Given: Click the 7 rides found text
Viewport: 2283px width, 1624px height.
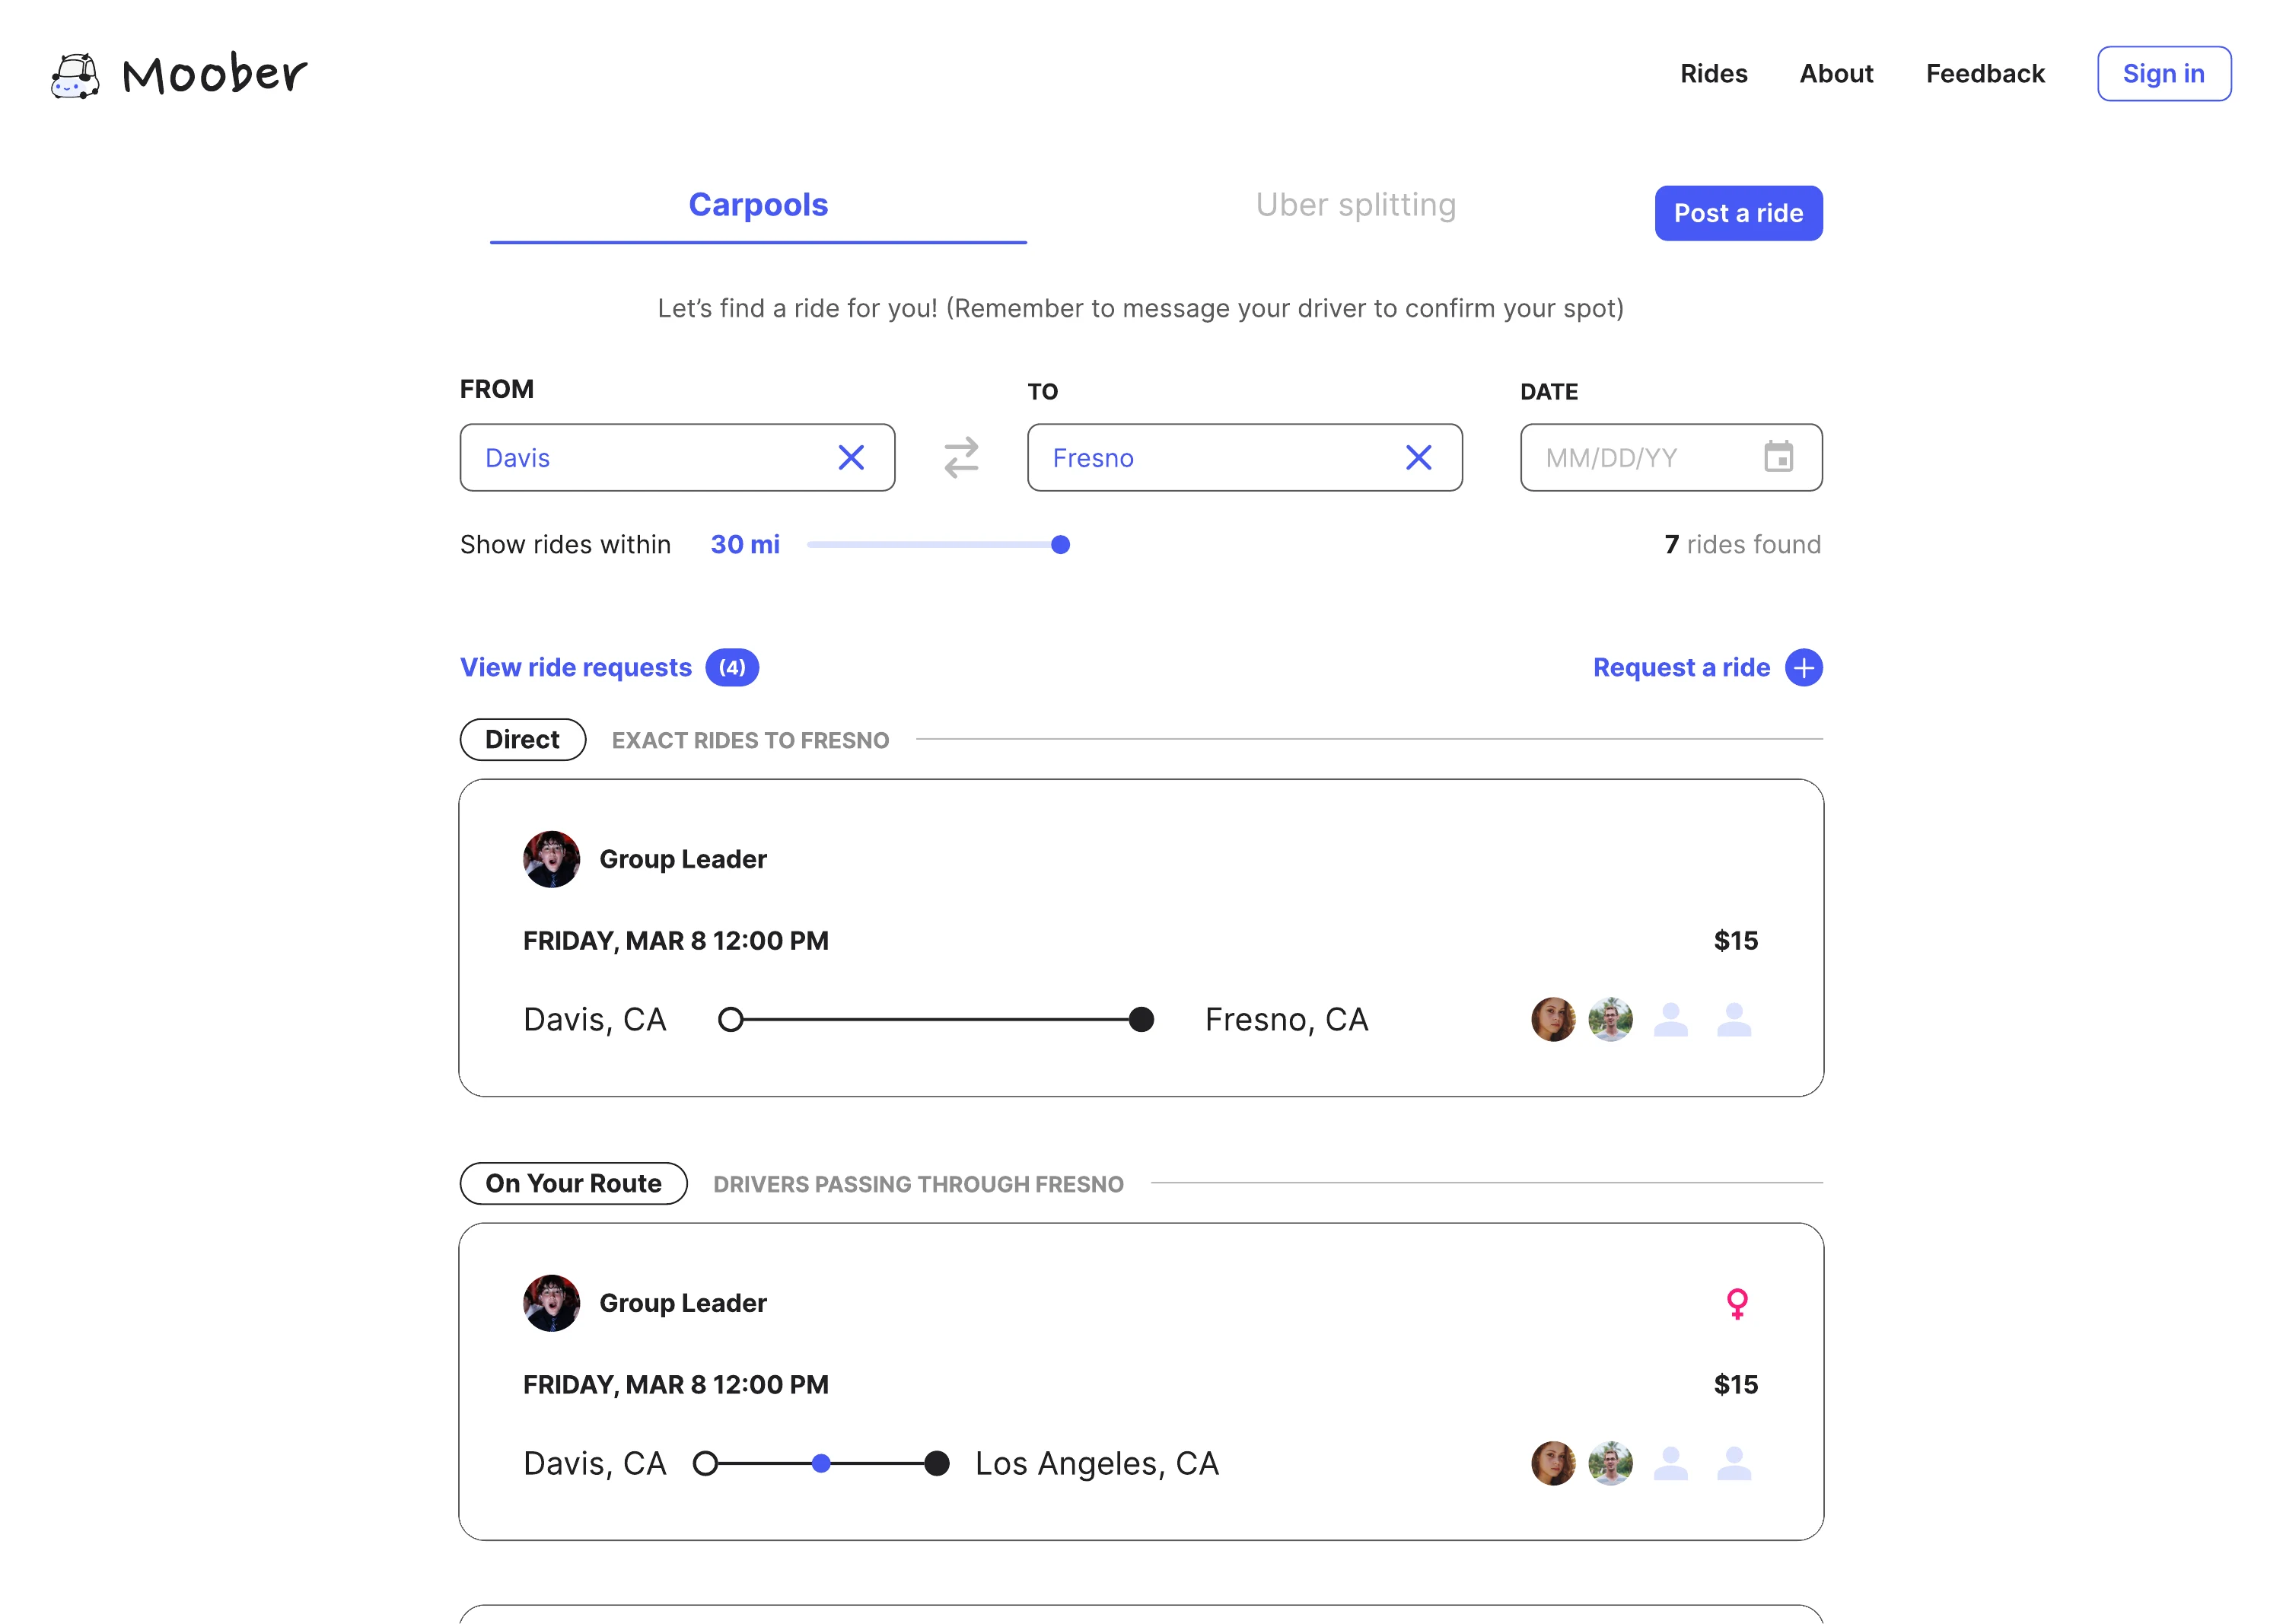Looking at the screenshot, I should pos(1742,545).
